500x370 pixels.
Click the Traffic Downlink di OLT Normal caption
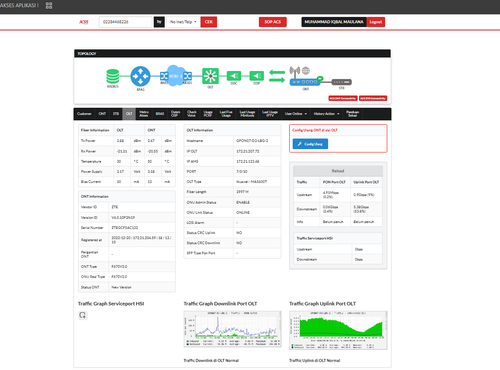click(211, 360)
